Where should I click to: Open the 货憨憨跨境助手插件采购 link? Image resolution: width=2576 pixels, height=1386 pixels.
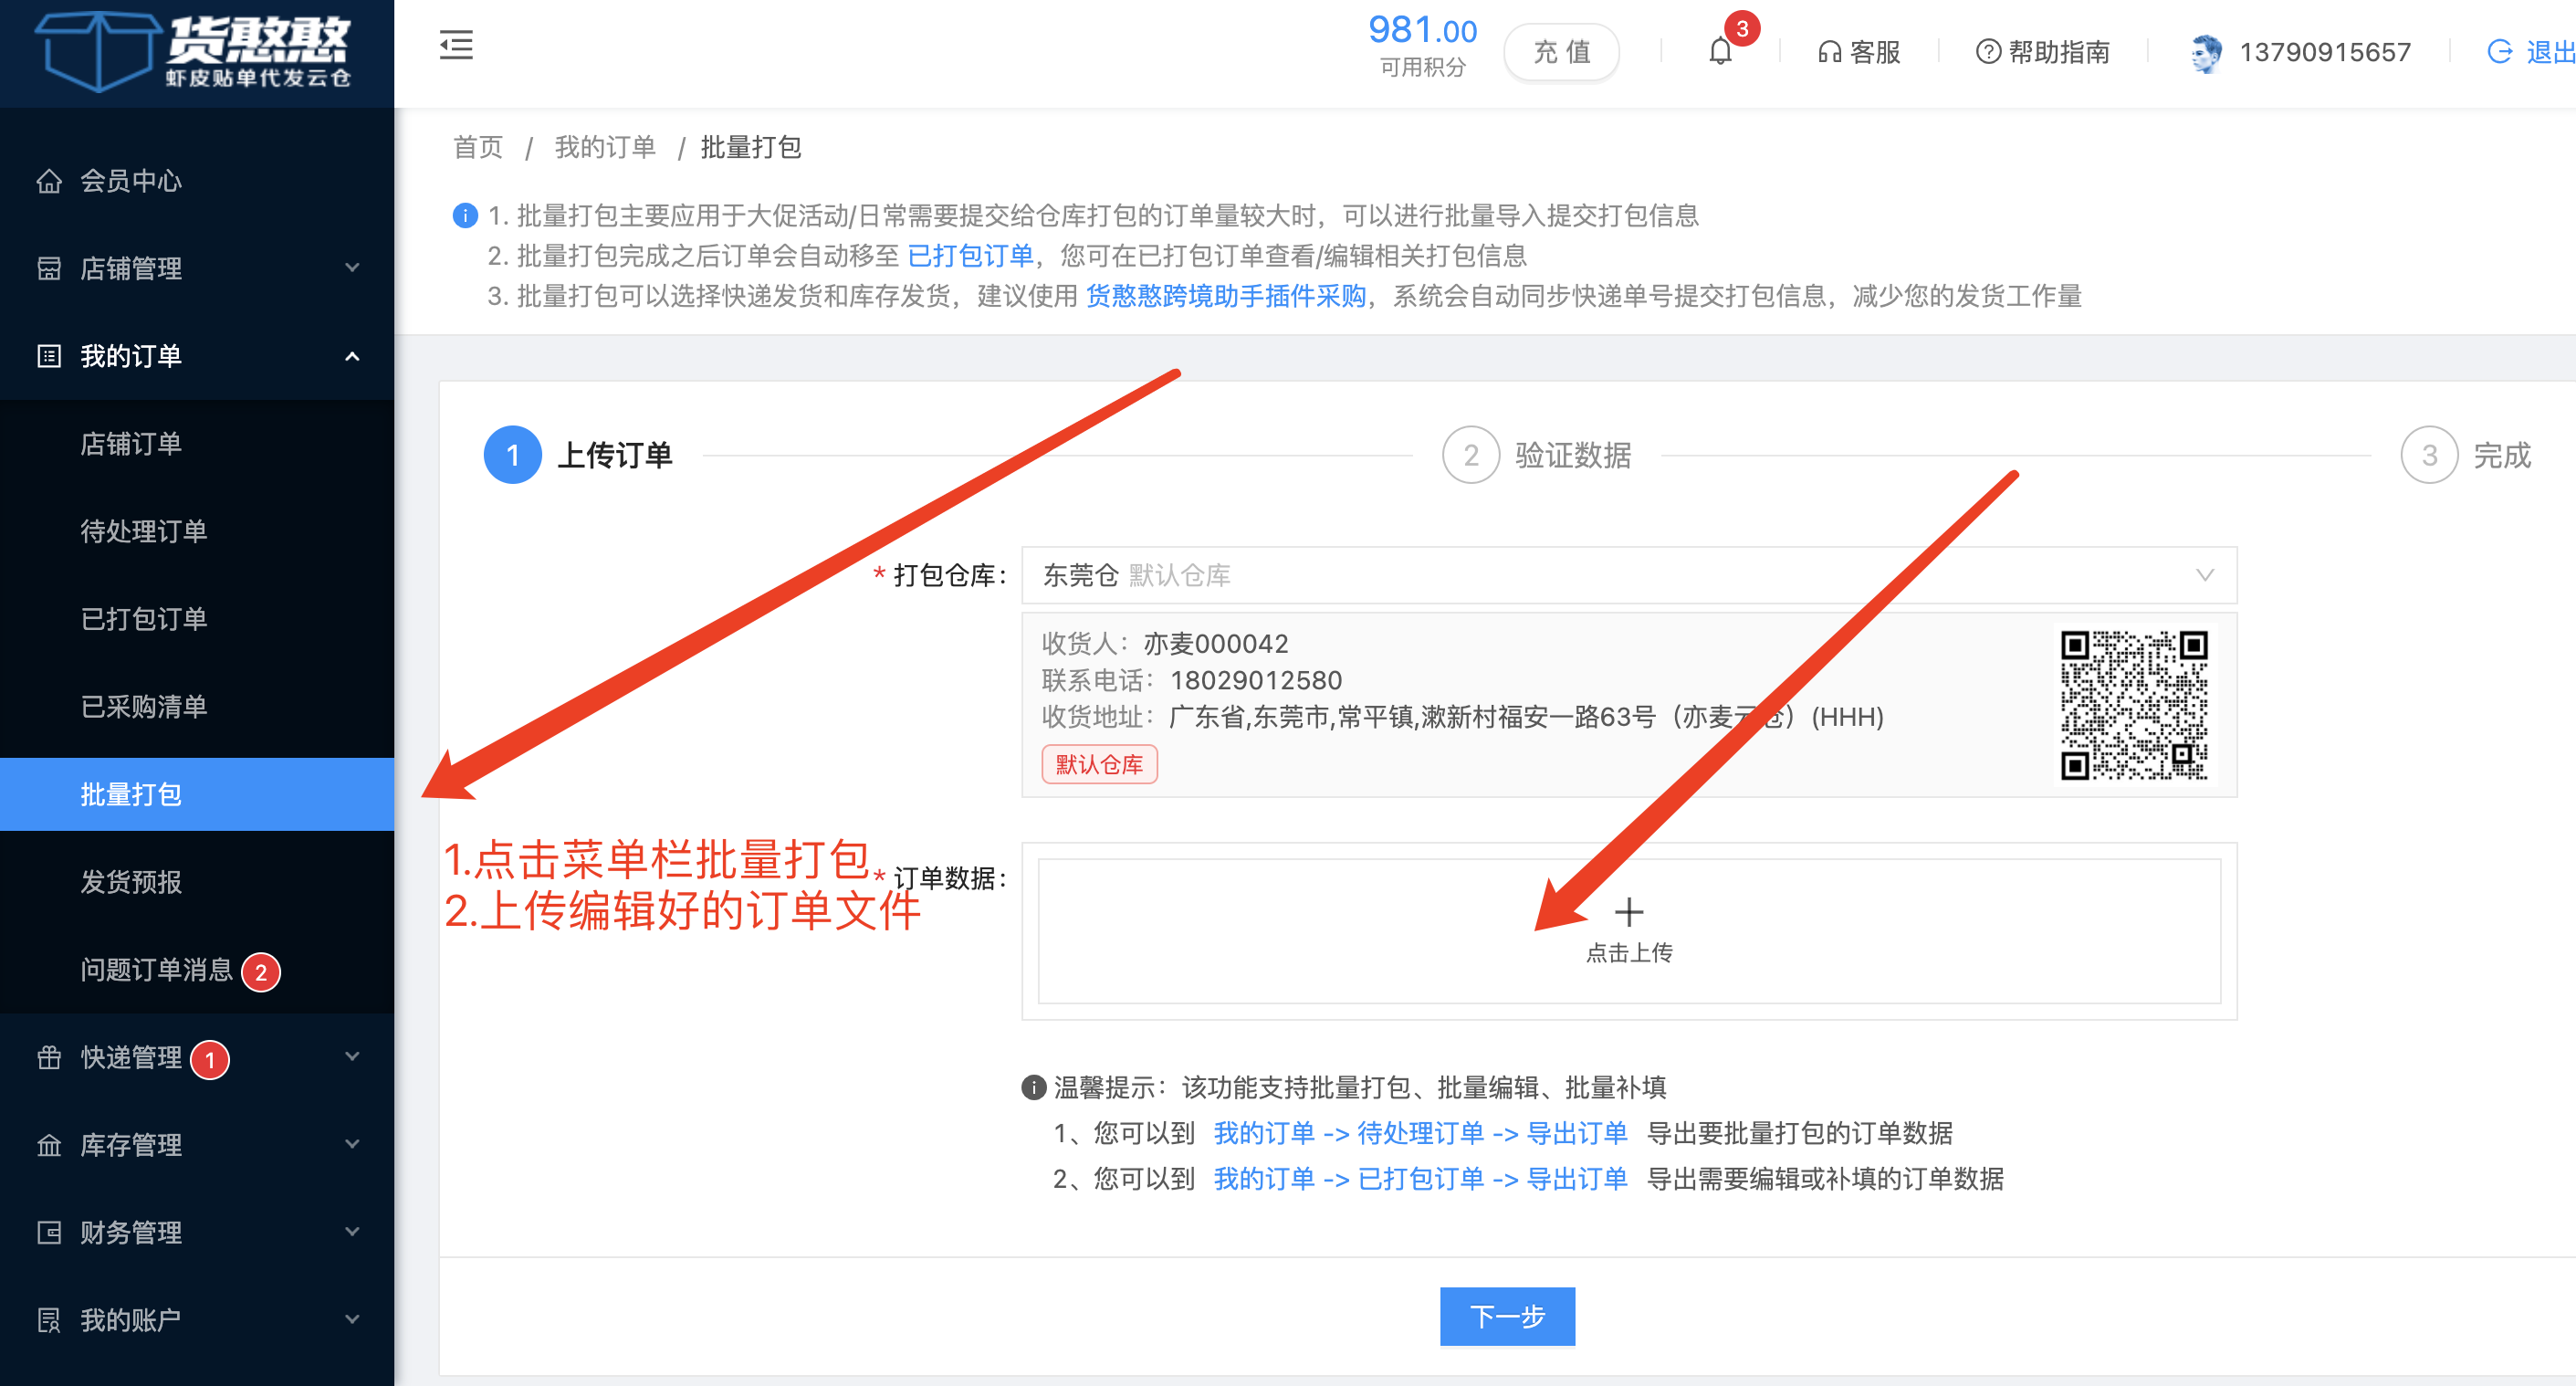[1225, 296]
